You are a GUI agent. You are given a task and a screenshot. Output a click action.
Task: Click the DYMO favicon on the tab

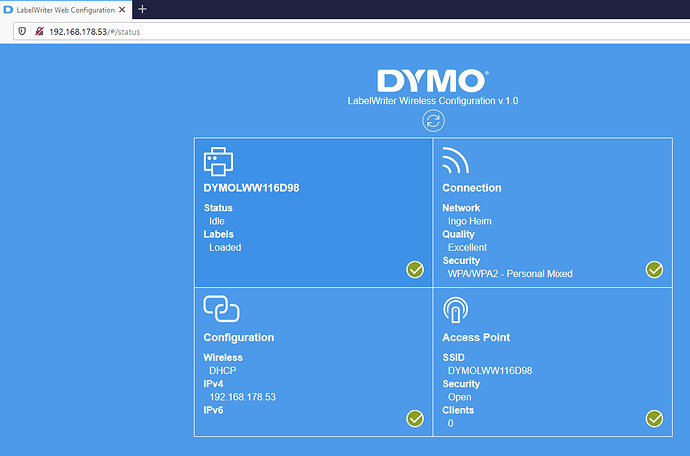[x=8, y=9]
